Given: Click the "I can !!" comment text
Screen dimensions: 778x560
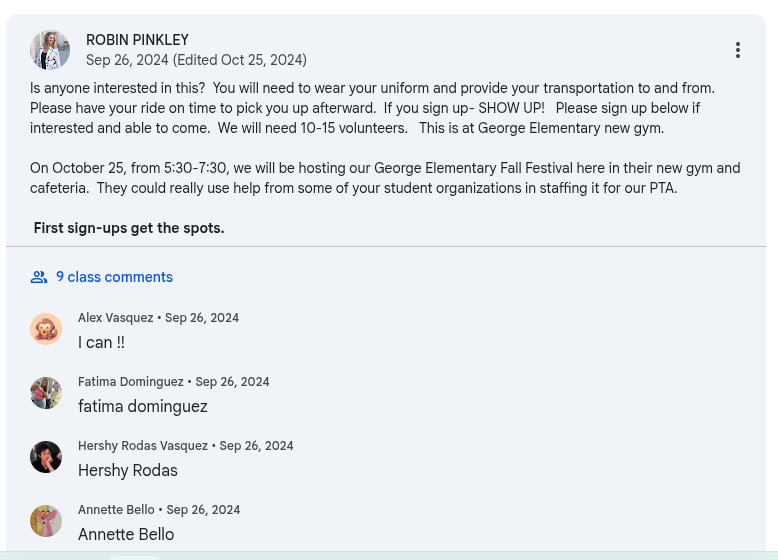Looking at the screenshot, I should pyautogui.click(x=101, y=343).
